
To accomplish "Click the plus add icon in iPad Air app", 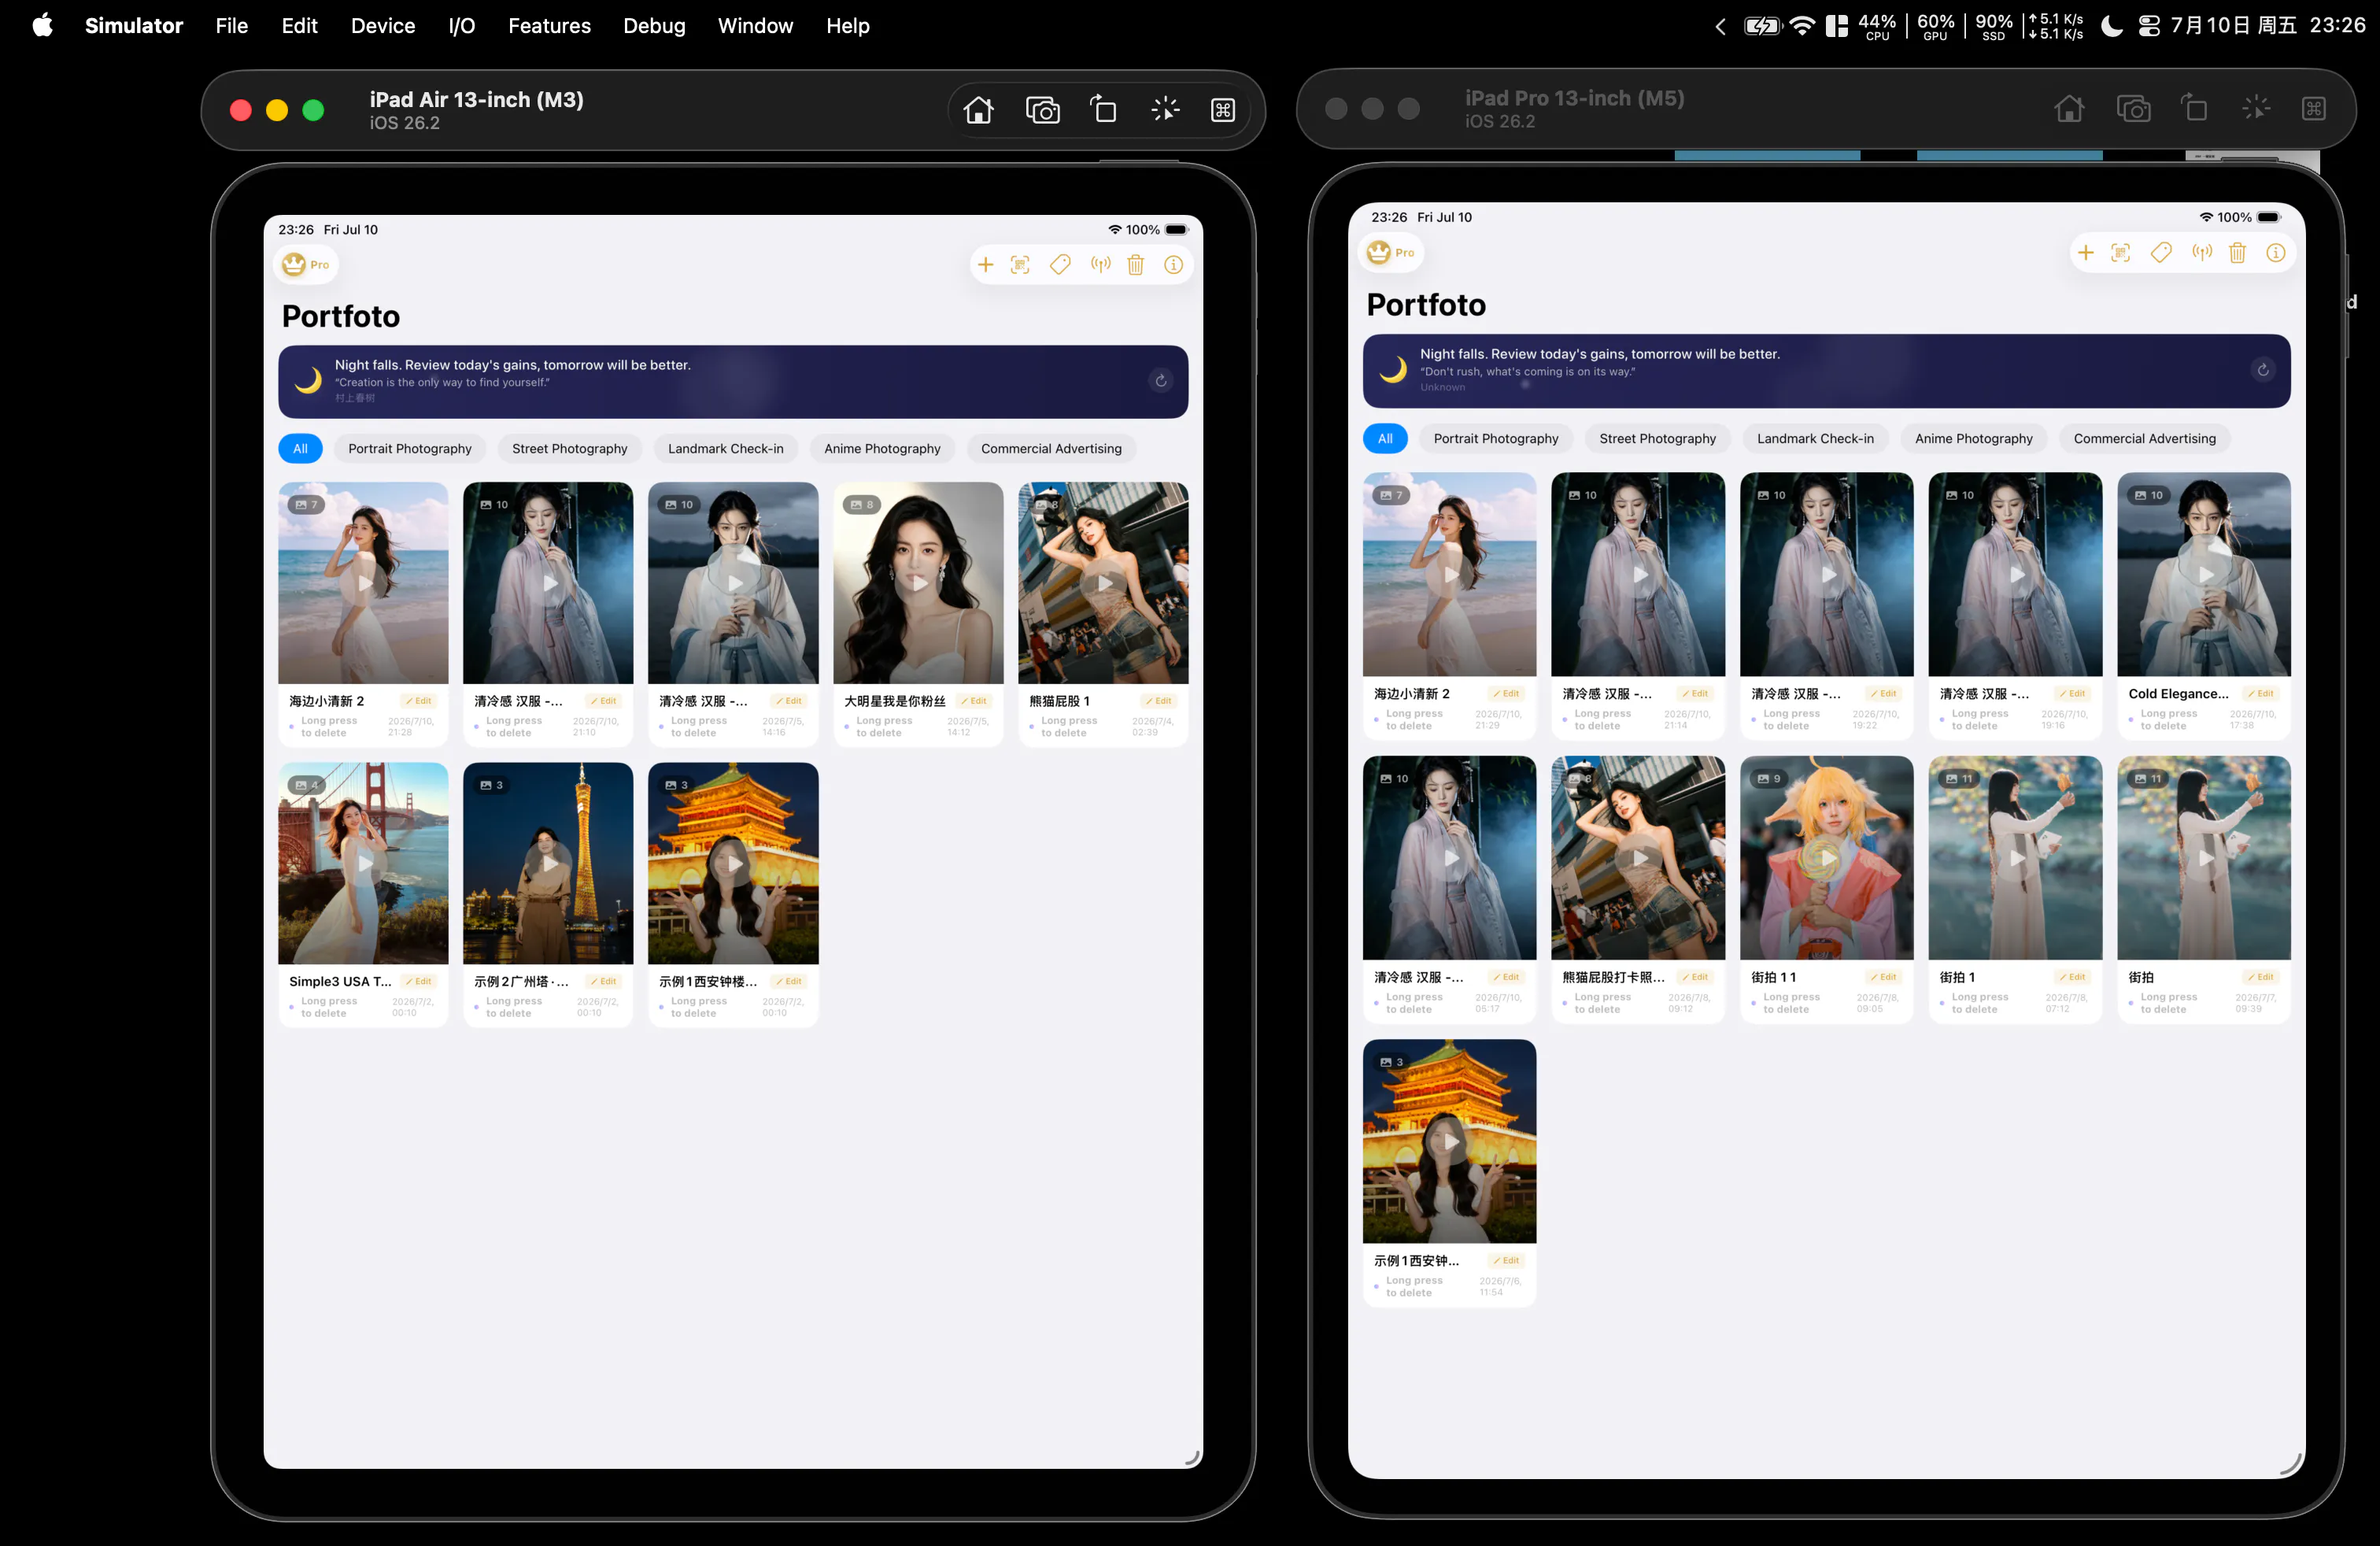I will coord(985,265).
